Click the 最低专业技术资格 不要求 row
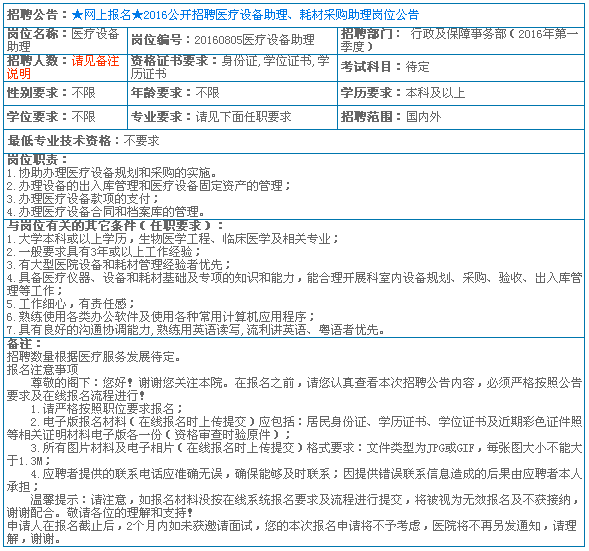This screenshot has width=589, height=551. tap(294, 141)
